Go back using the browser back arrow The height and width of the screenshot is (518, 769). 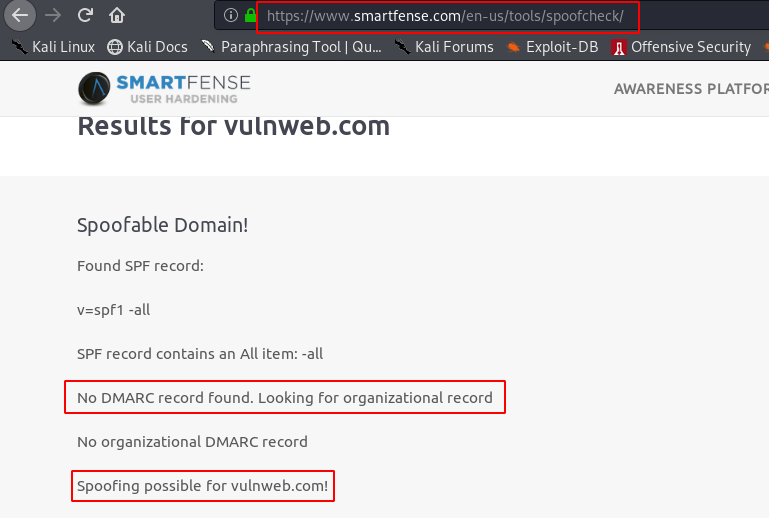tap(20, 16)
